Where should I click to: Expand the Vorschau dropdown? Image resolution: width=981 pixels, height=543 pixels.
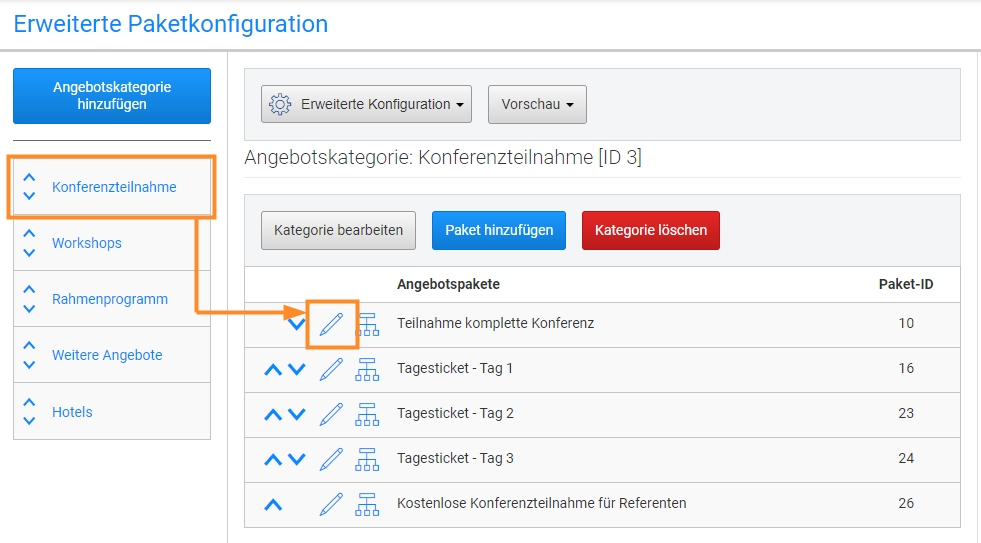(537, 104)
